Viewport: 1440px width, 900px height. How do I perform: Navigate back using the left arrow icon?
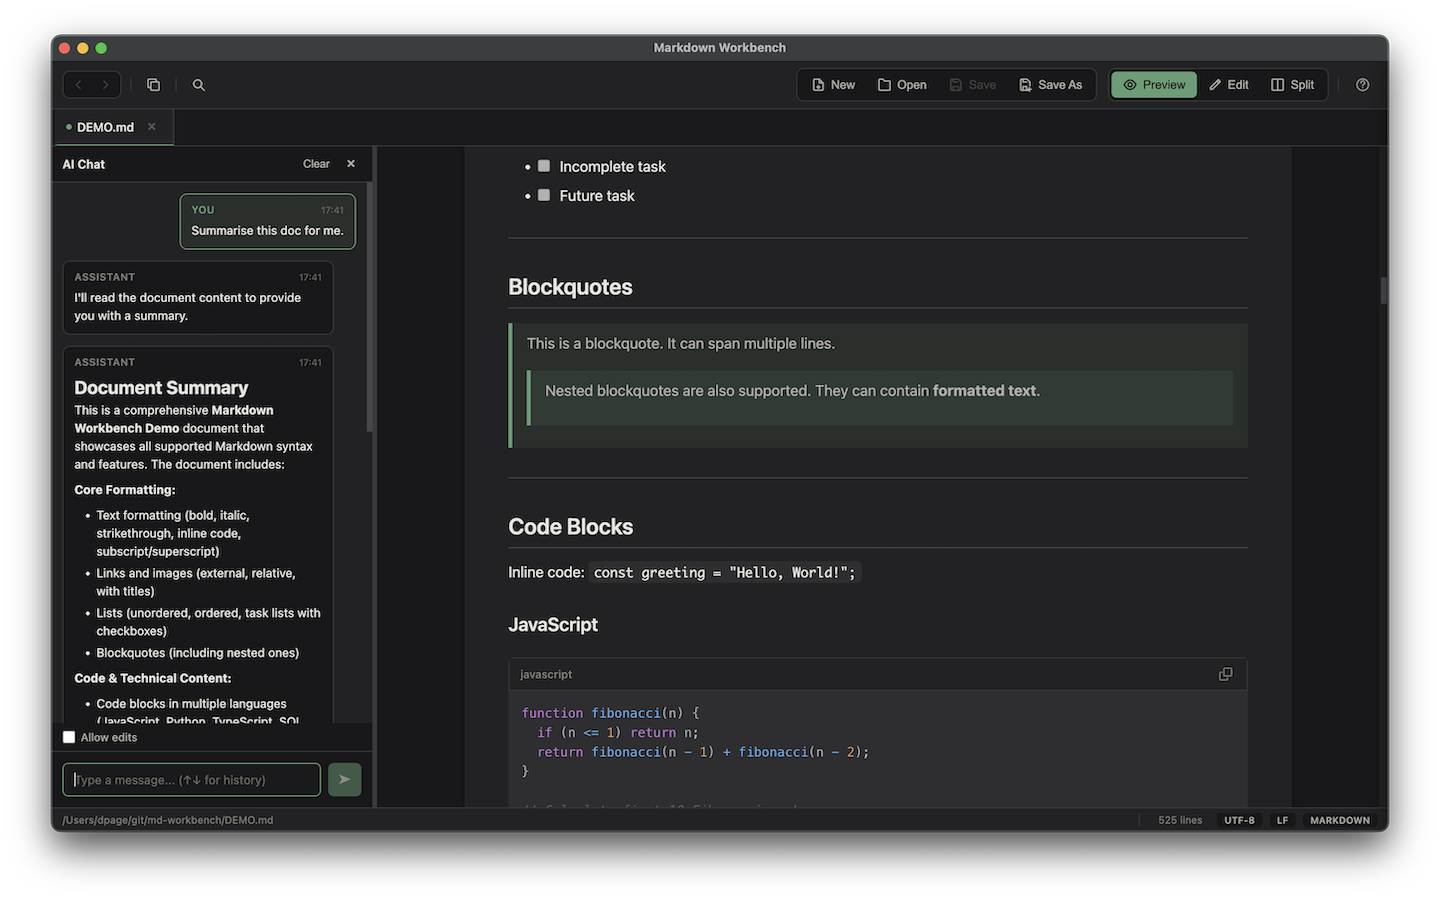78,84
